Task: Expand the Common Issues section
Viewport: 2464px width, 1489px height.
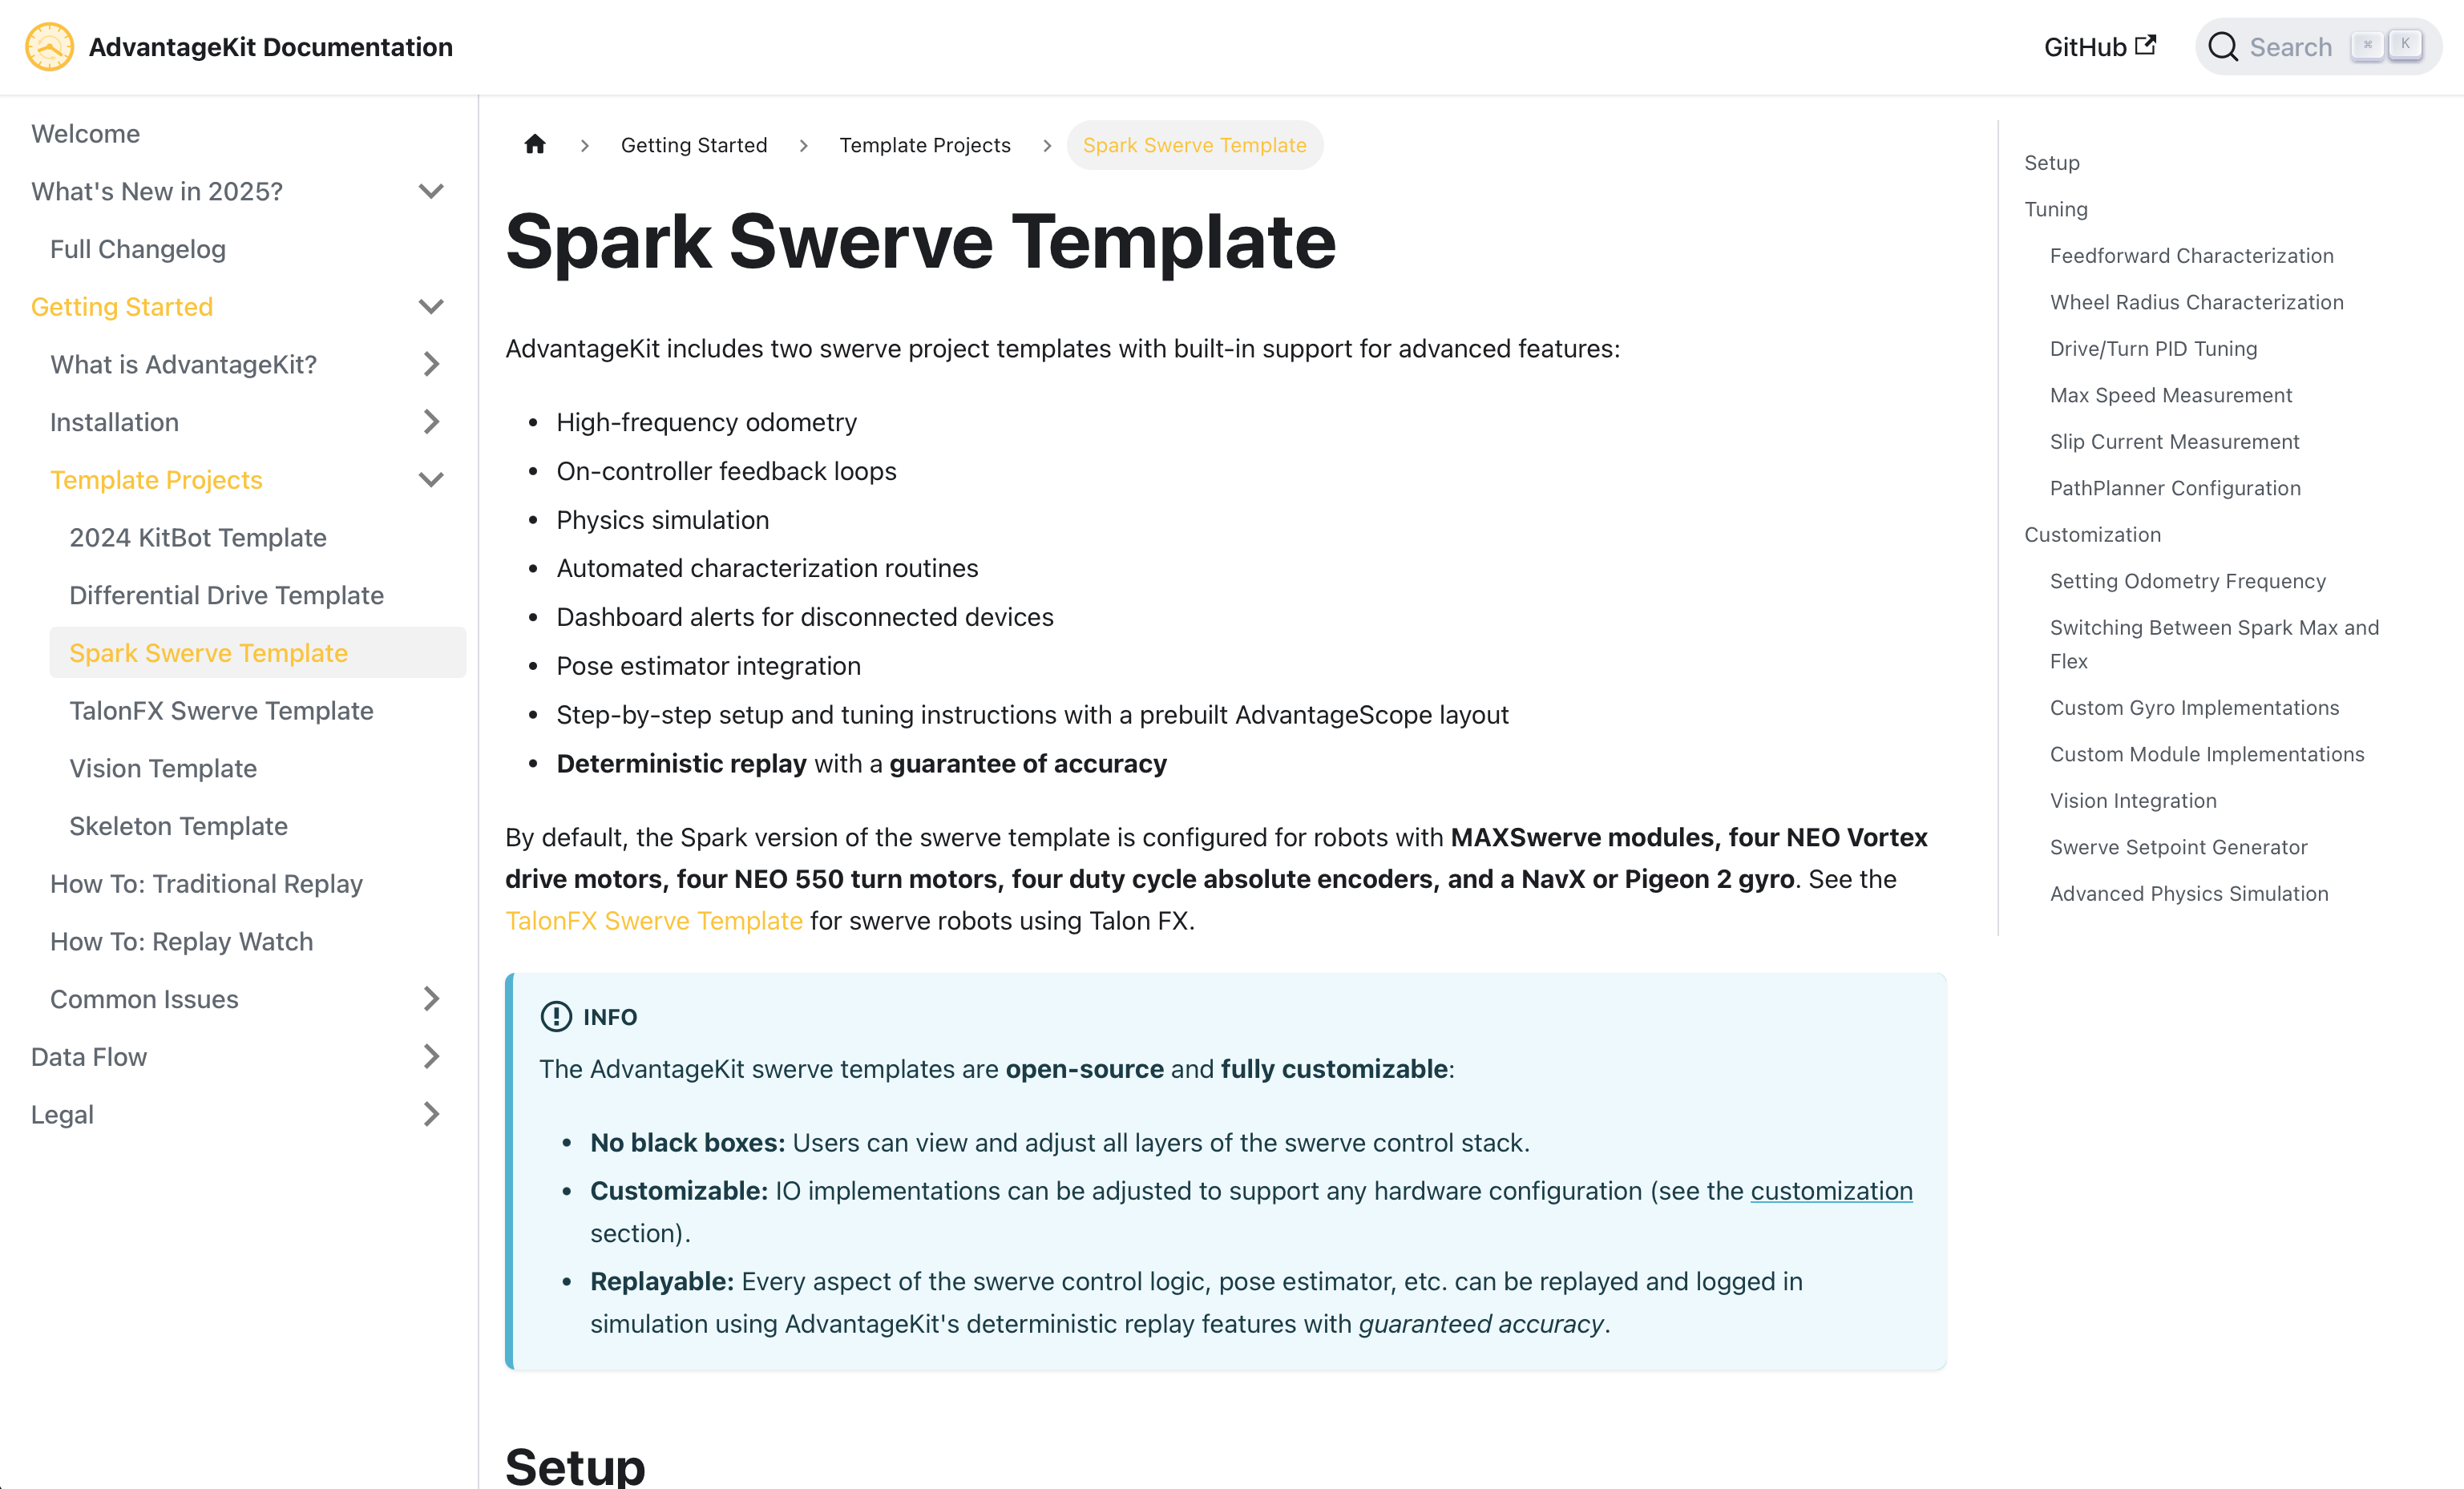Action: point(431,998)
